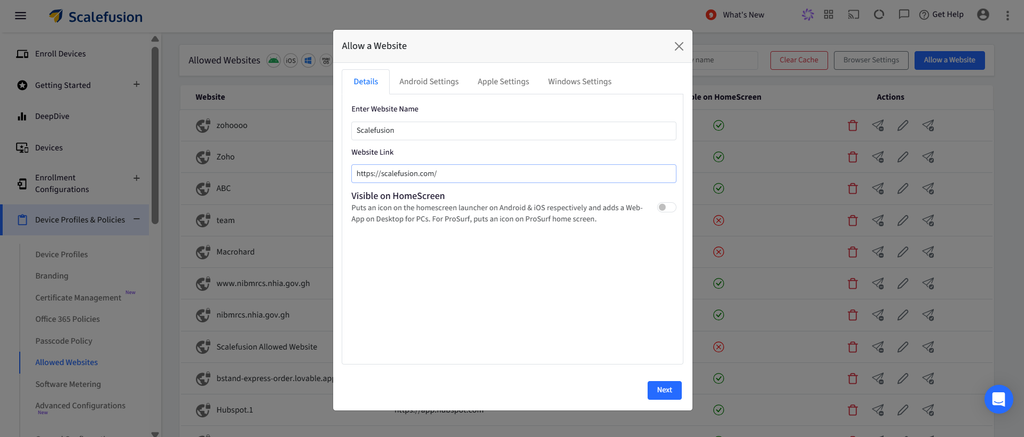Click the sidebar vertical scrollbar
Image resolution: width=1024 pixels, height=437 pixels.
(x=155, y=135)
